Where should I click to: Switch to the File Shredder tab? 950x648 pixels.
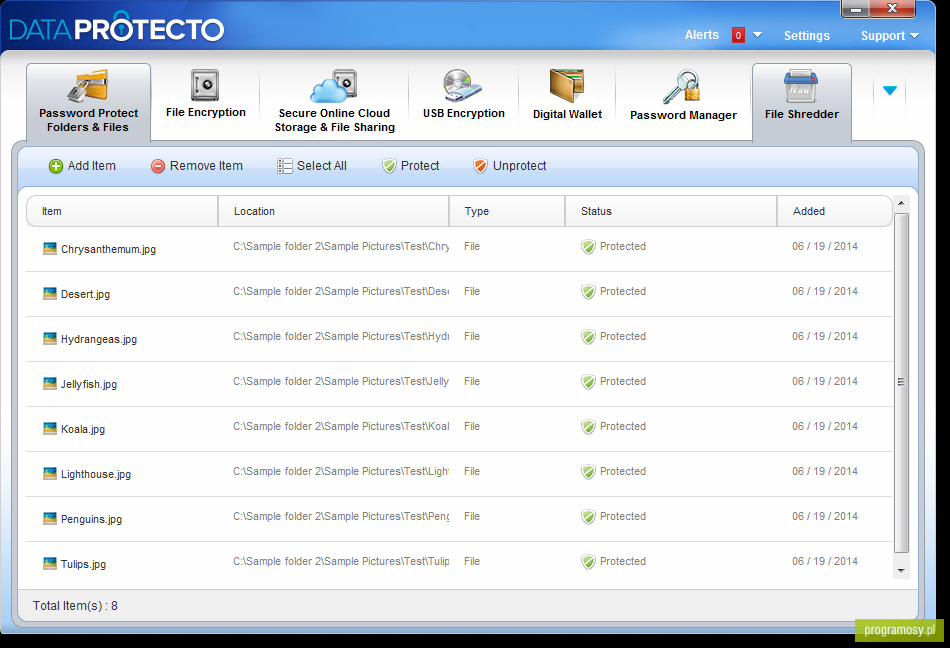pyautogui.click(x=802, y=102)
